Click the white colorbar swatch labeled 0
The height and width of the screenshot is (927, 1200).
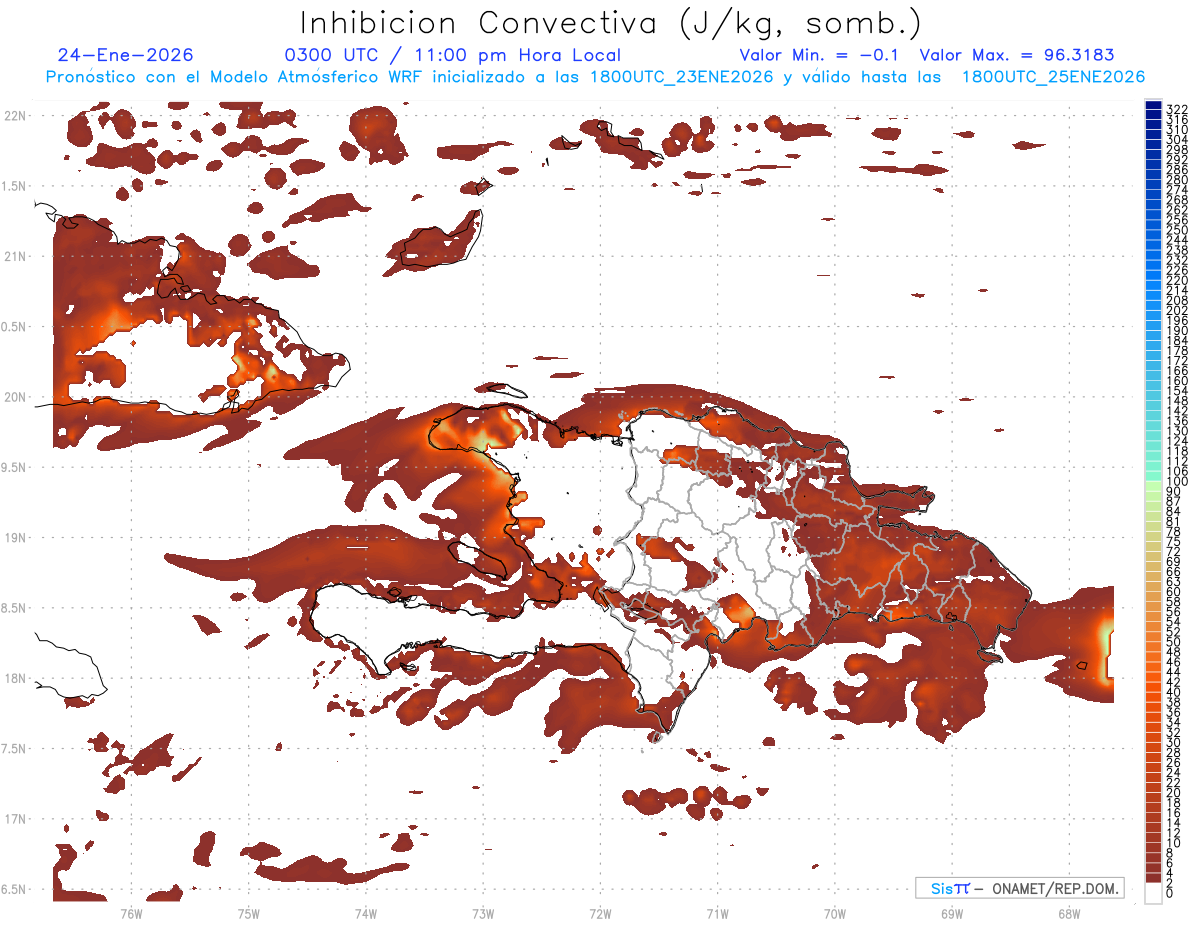(x=1153, y=893)
